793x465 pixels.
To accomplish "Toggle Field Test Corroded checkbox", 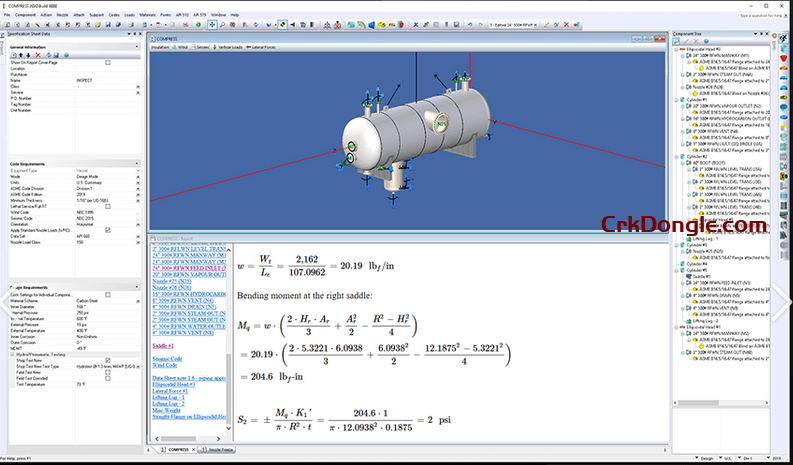I will 108,378.
